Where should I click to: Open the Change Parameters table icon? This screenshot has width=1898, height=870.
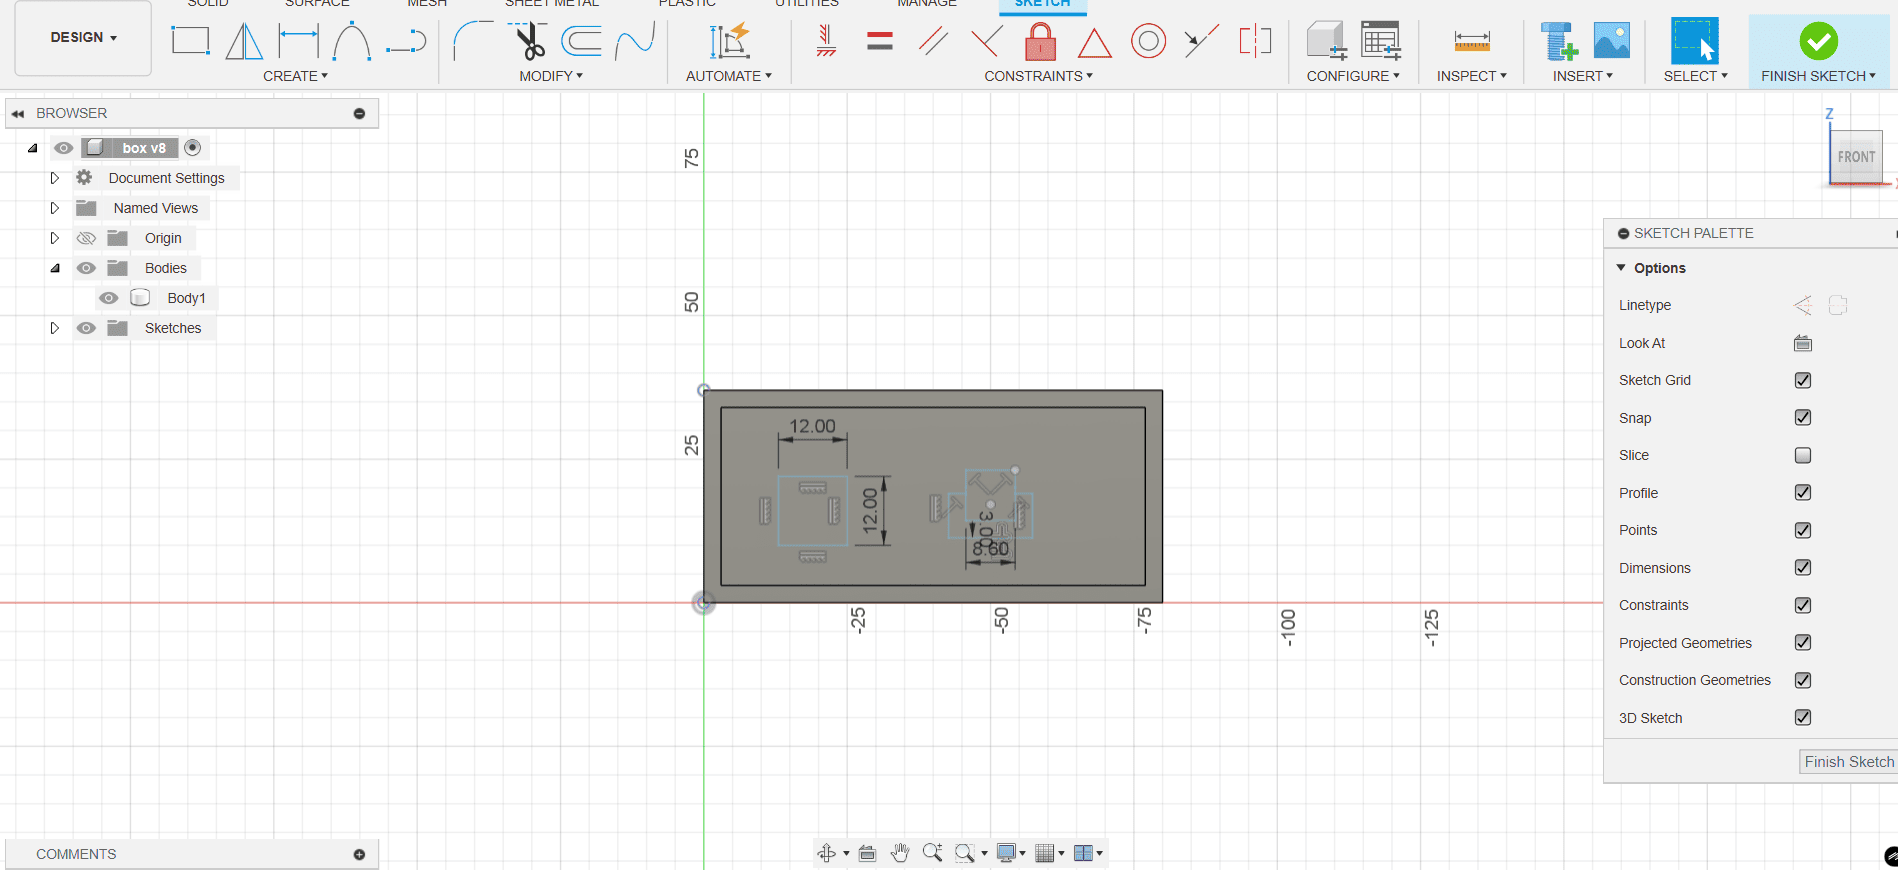[x=1381, y=41]
